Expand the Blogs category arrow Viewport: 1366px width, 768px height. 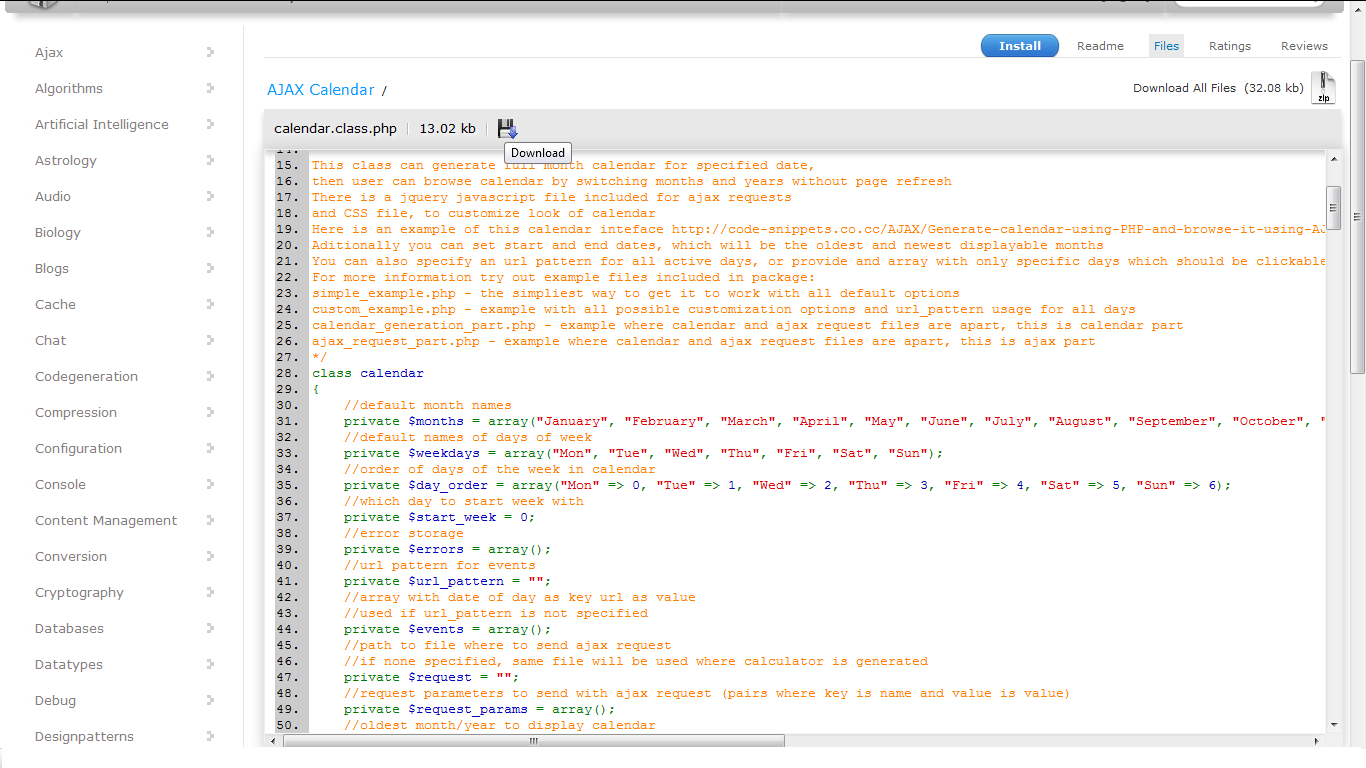pos(210,268)
